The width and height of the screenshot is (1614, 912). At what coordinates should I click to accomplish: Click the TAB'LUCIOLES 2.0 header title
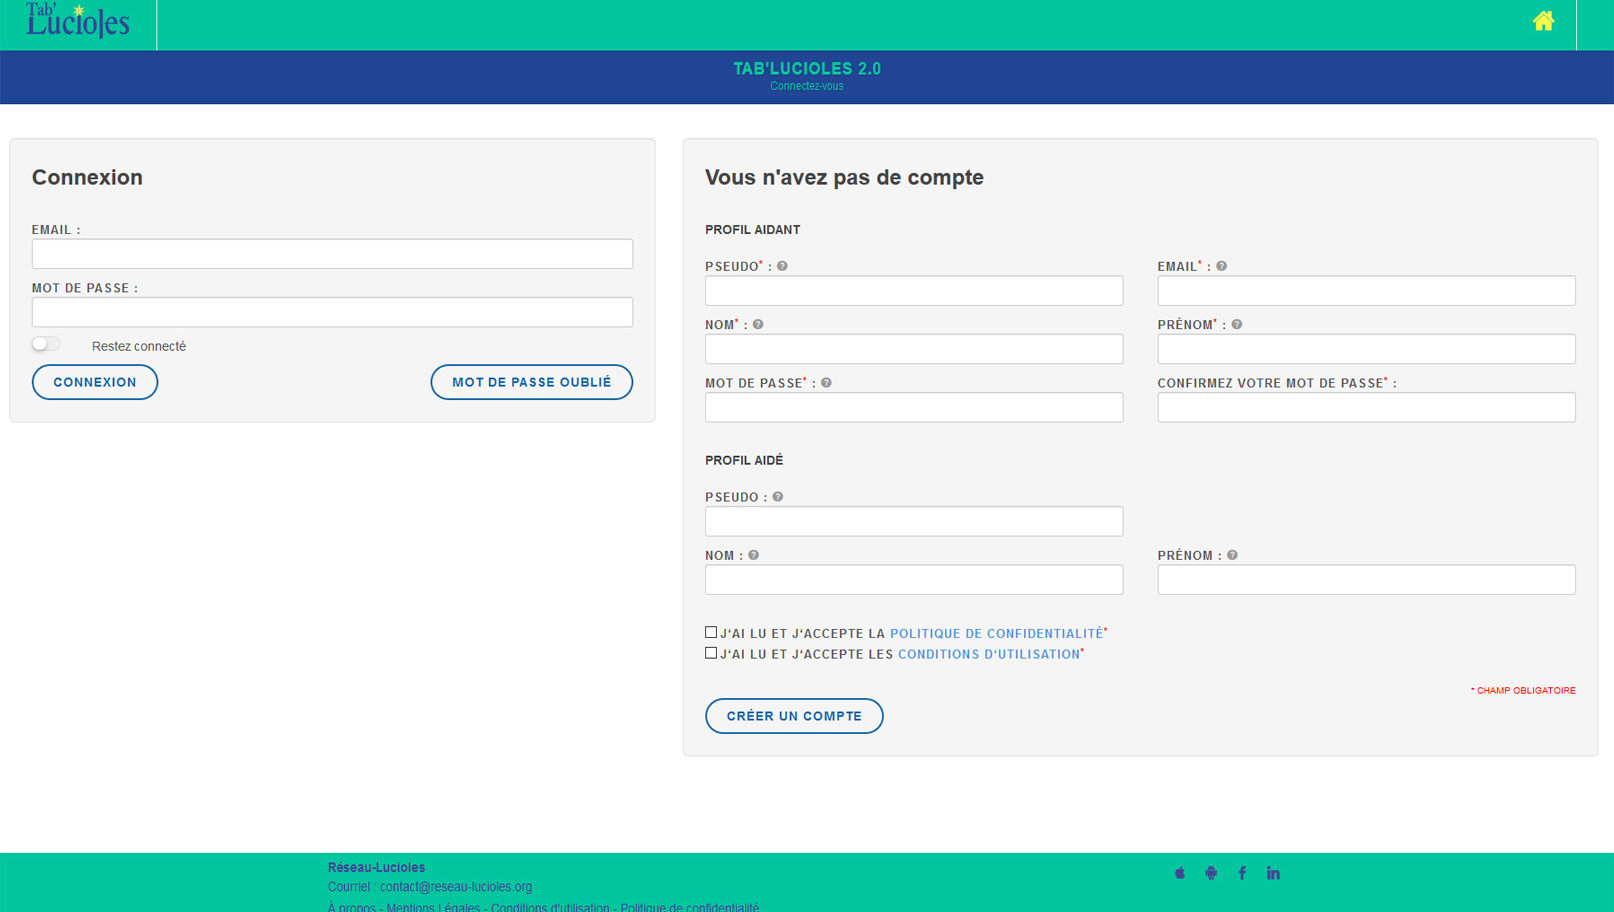click(x=807, y=68)
